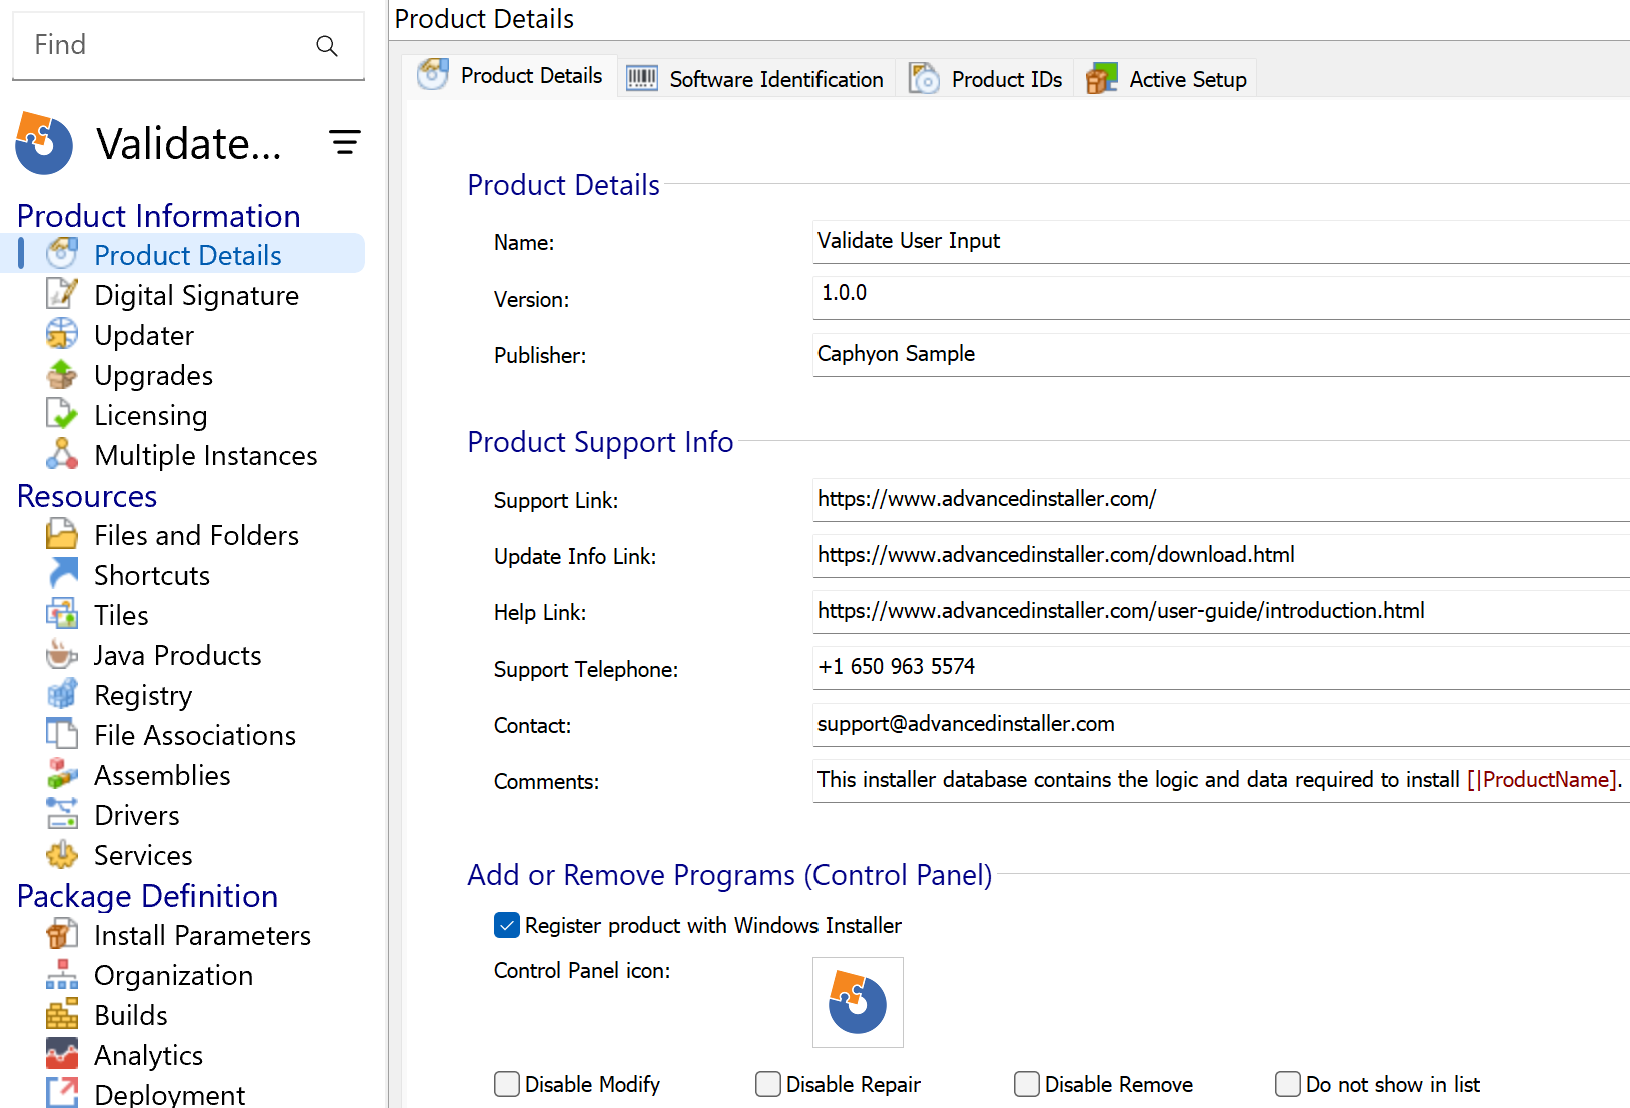Click the Deployment icon
The height and width of the screenshot is (1108, 1630).
pos(62,1092)
